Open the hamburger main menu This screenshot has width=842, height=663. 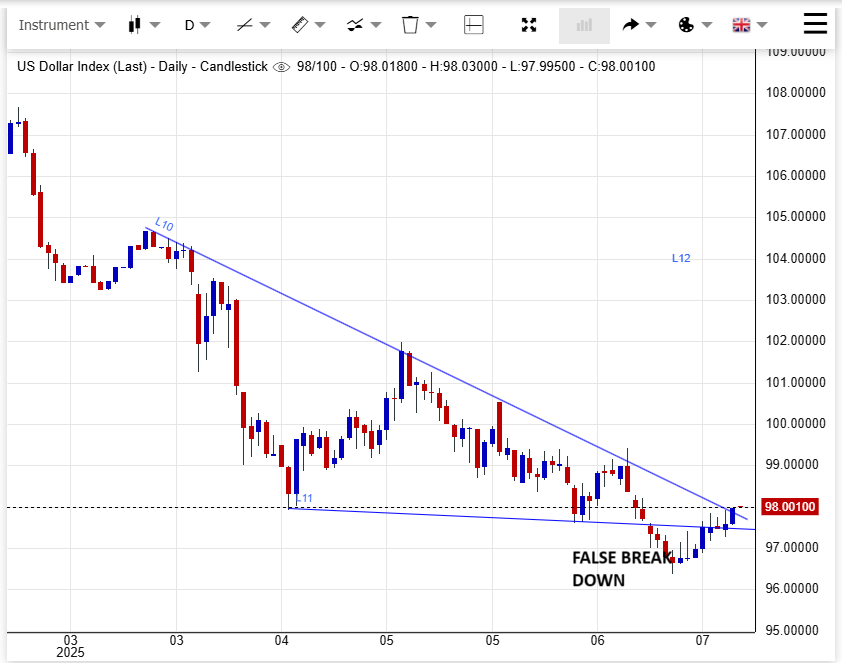(x=816, y=20)
